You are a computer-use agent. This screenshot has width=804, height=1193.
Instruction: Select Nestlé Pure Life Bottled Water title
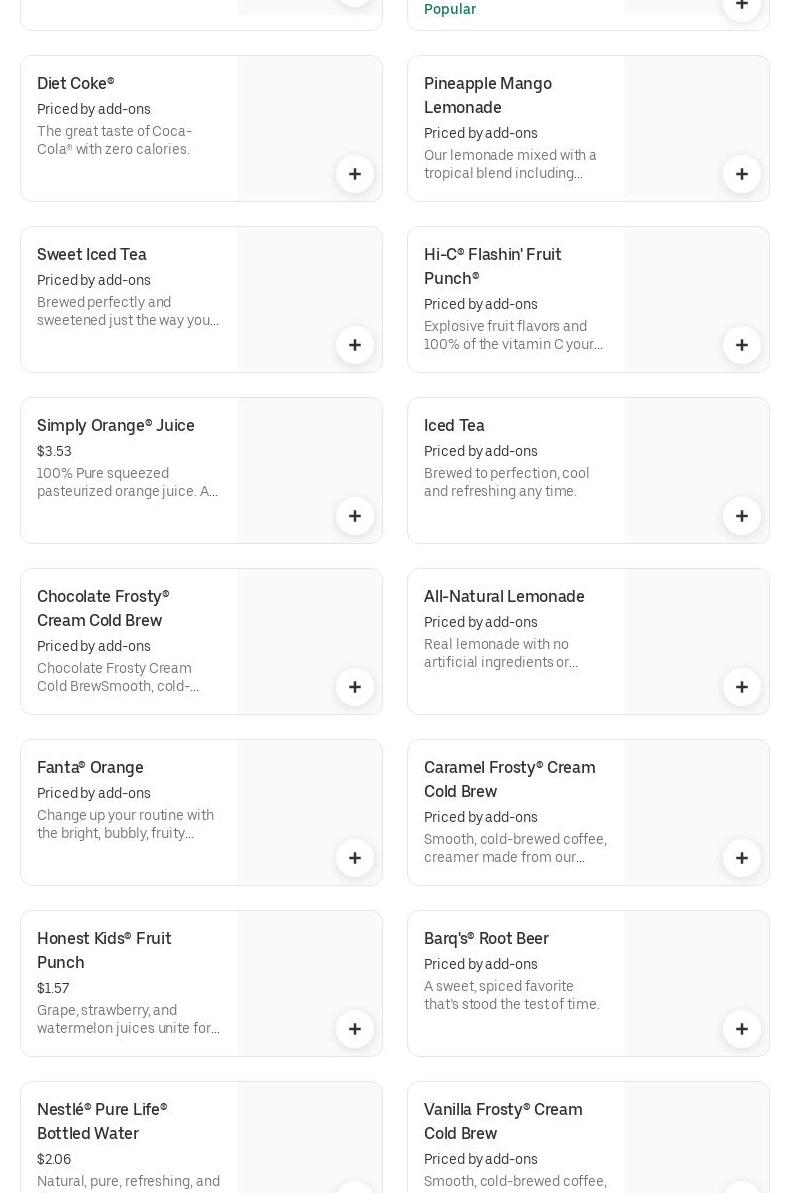tap(102, 1121)
